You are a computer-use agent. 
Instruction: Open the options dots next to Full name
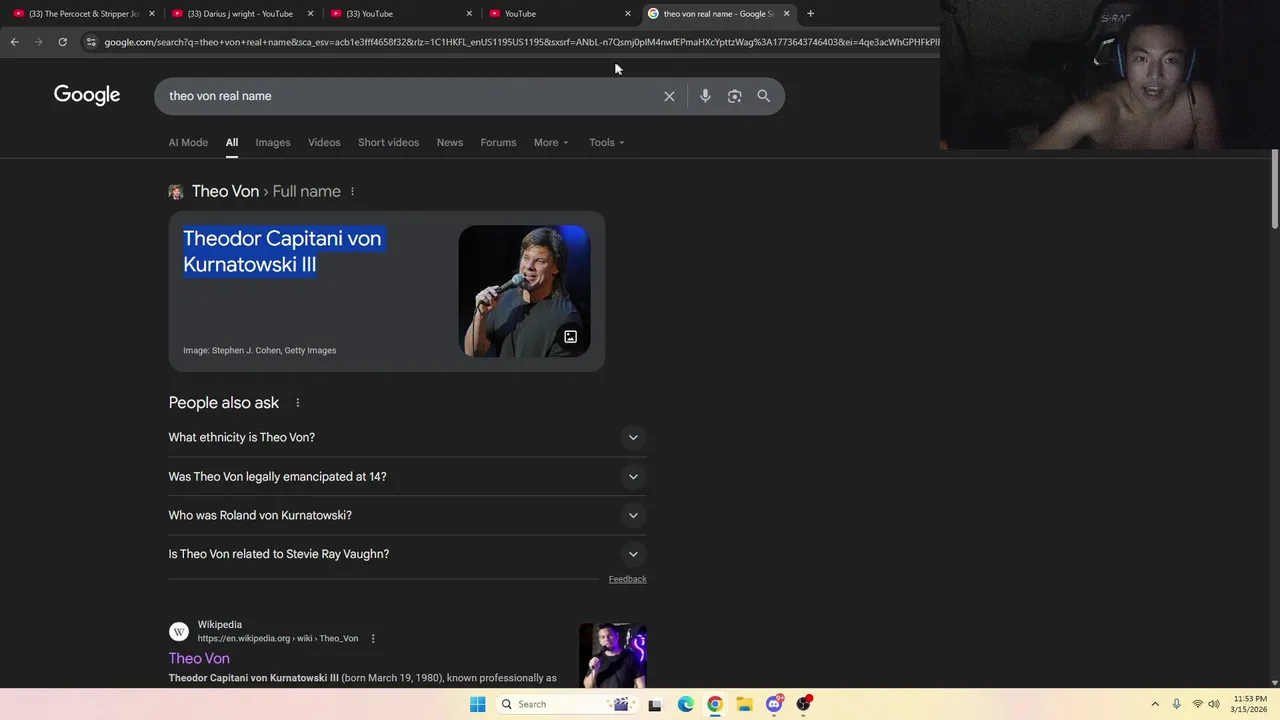pyautogui.click(x=352, y=191)
